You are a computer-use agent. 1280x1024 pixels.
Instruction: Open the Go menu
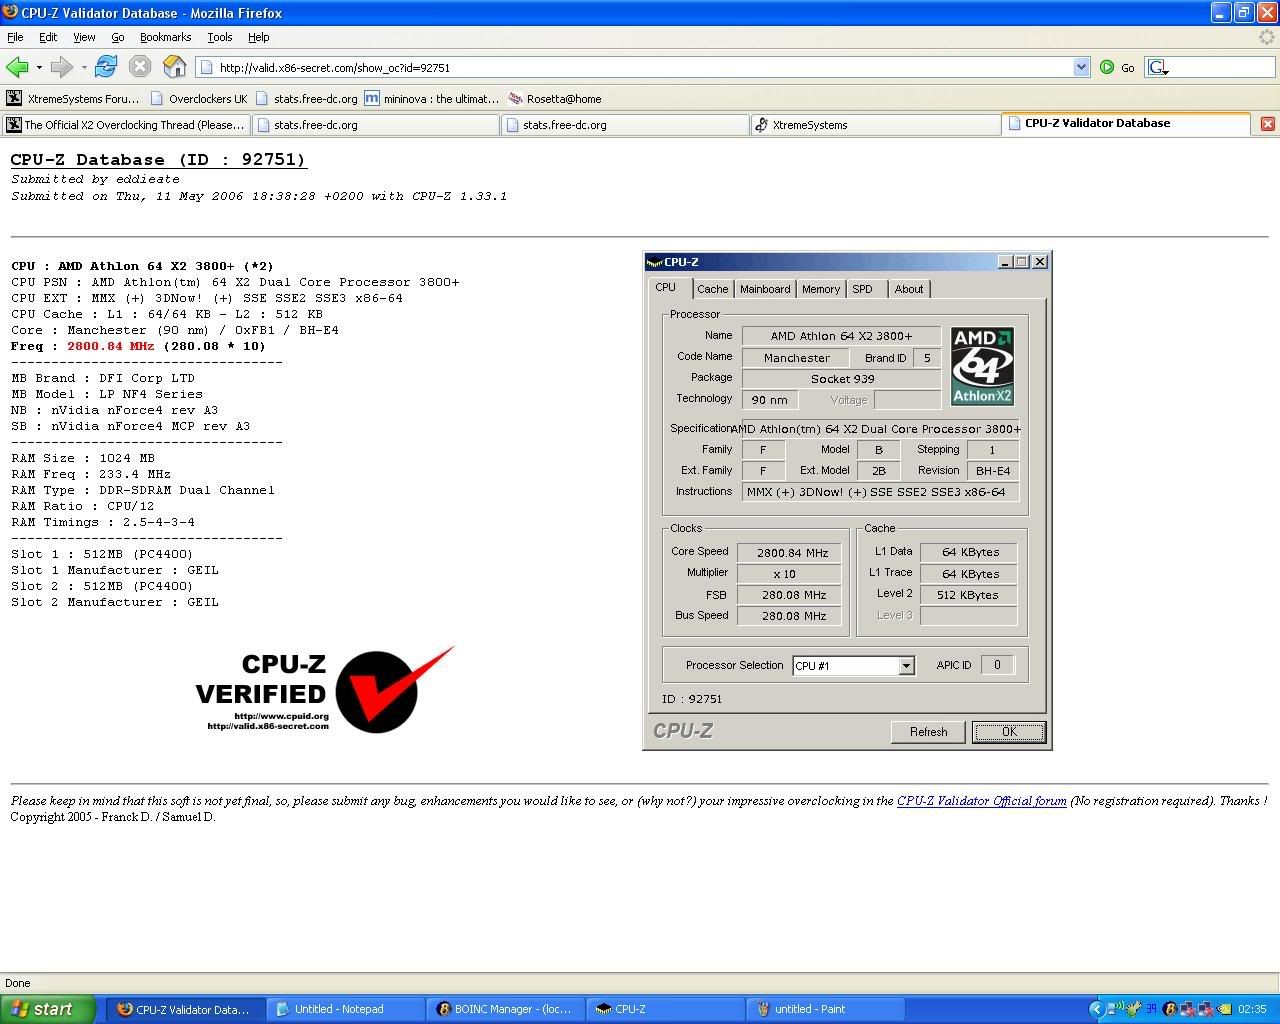118,37
